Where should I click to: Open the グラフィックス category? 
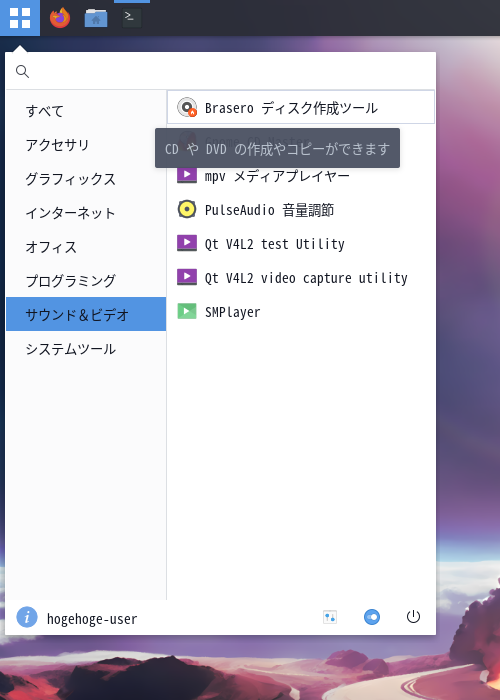point(86,179)
